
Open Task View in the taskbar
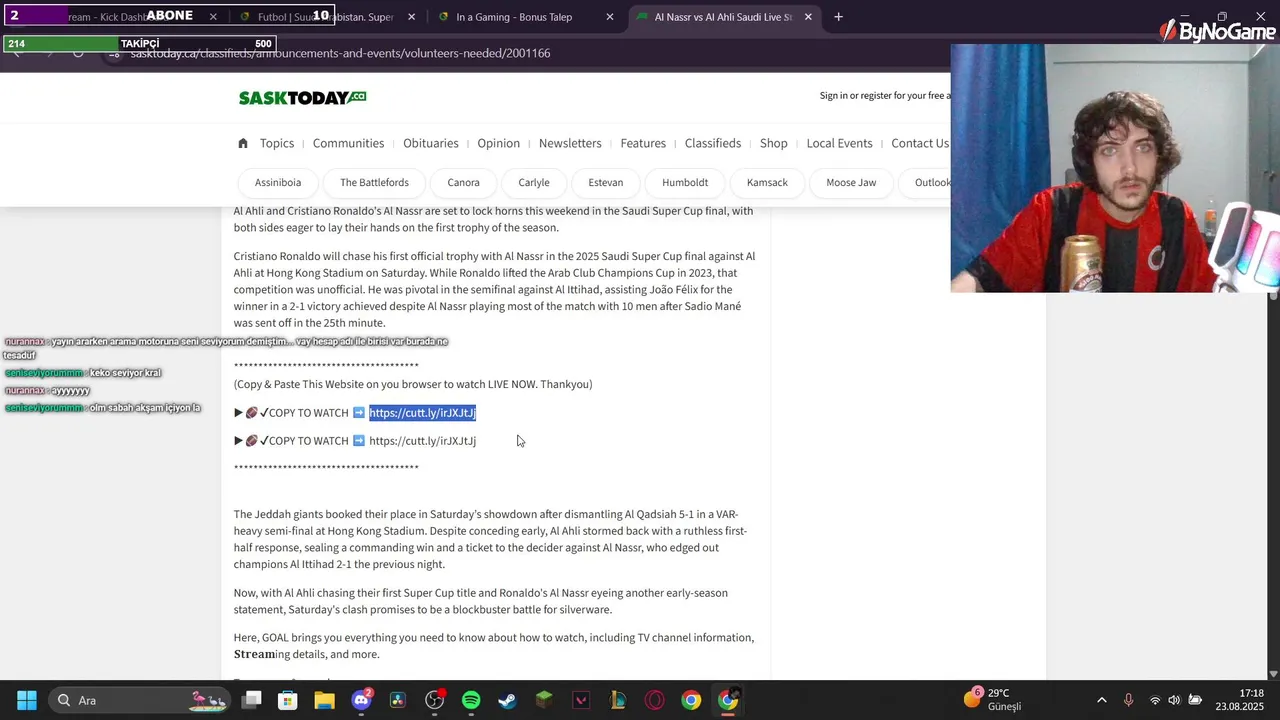[x=252, y=700]
